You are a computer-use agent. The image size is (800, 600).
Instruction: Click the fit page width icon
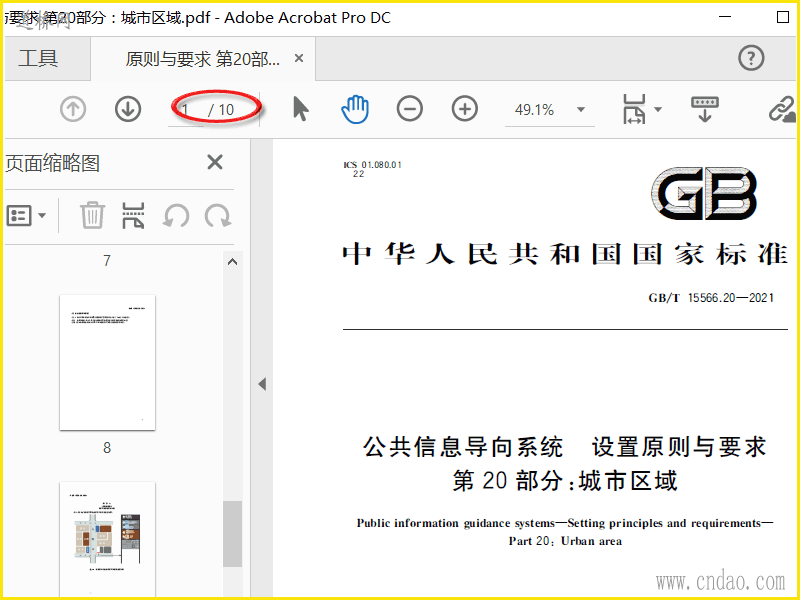tap(634, 109)
